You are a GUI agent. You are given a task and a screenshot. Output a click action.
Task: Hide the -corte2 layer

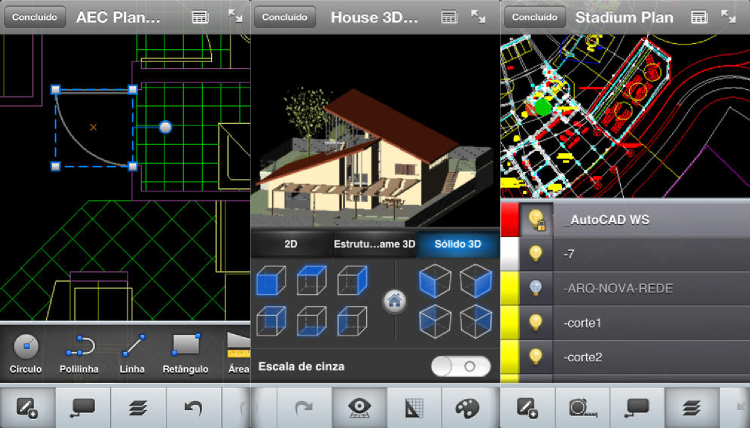pos(536,357)
